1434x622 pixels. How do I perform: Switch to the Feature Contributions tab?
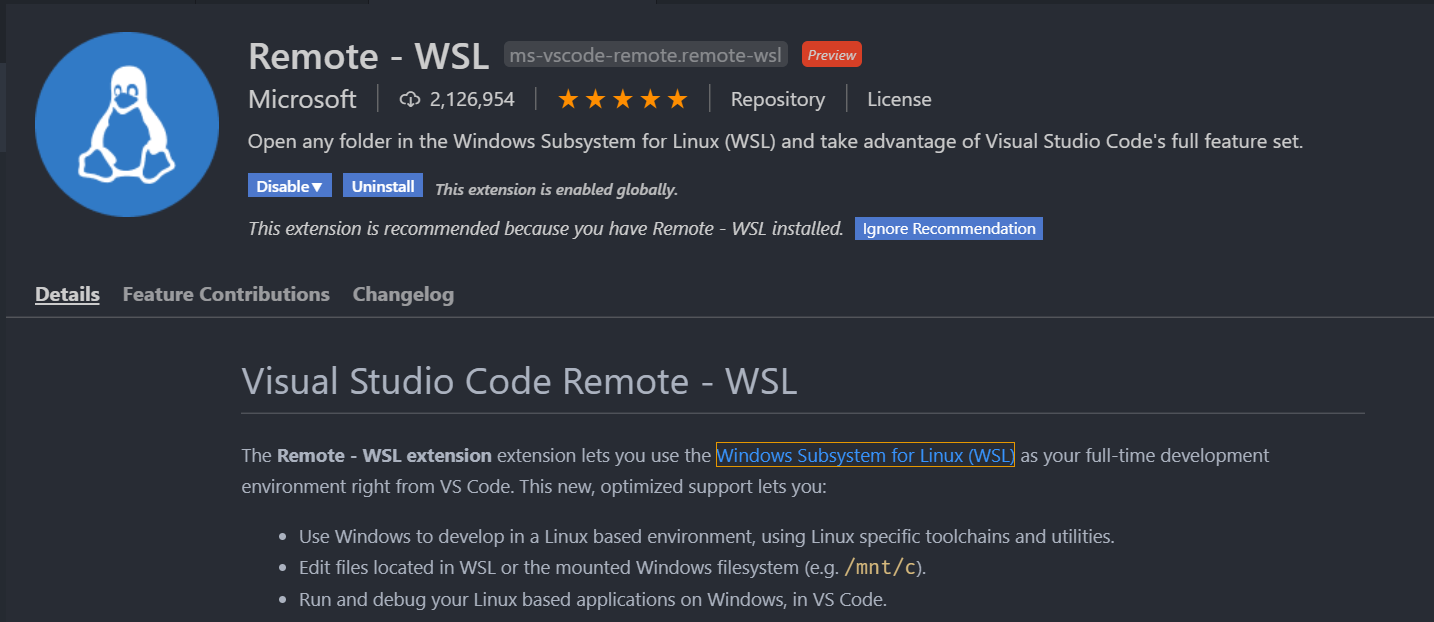point(225,294)
